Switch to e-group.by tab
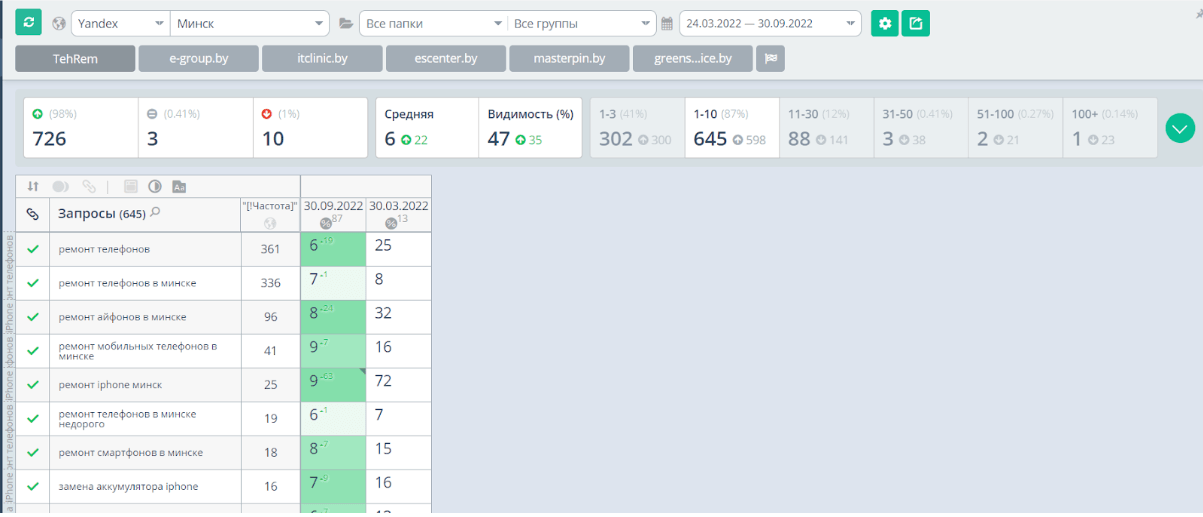 [199, 59]
